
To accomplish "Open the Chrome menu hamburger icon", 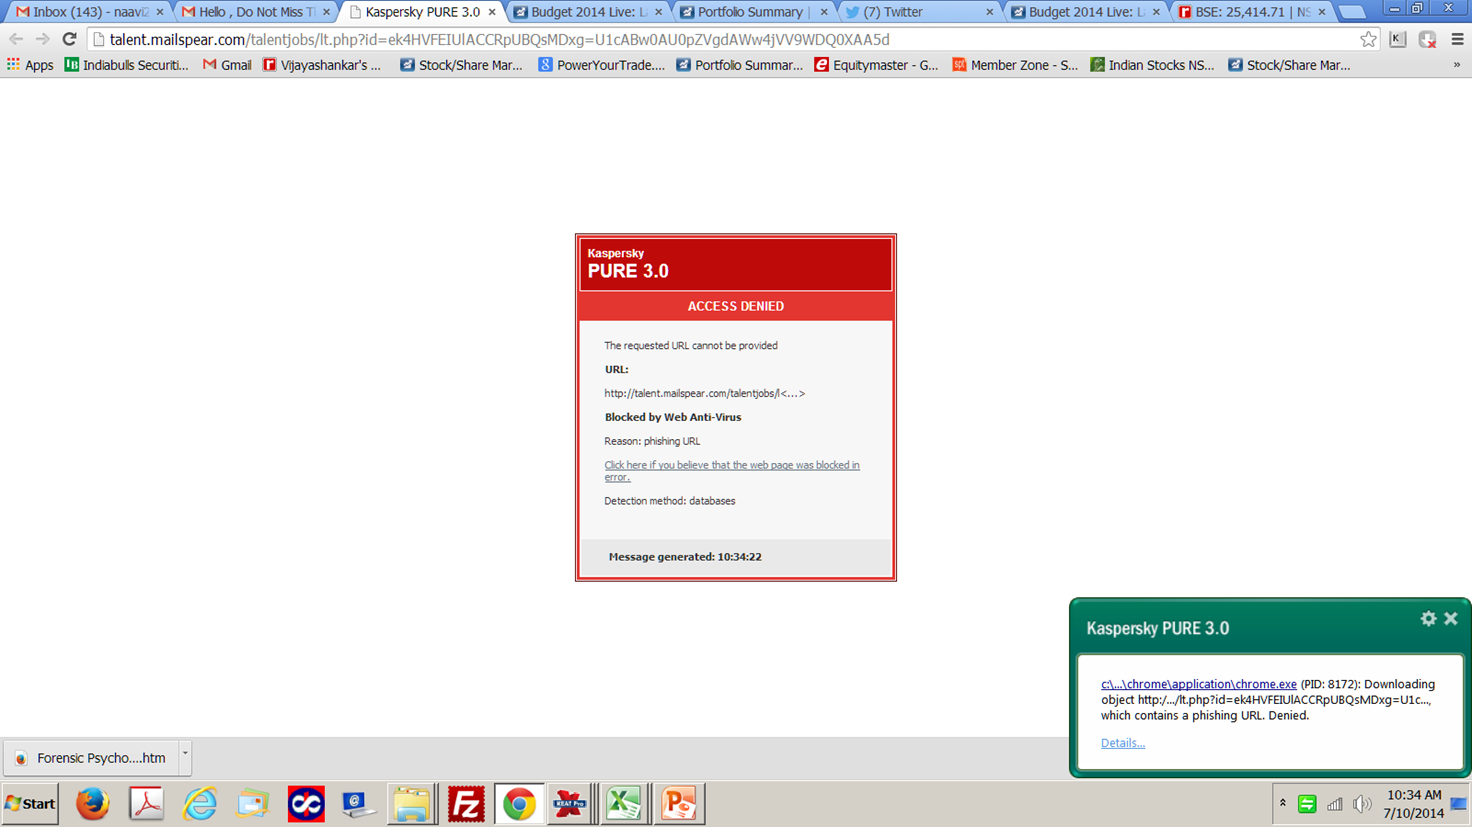I will click(x=1457, y=39).
